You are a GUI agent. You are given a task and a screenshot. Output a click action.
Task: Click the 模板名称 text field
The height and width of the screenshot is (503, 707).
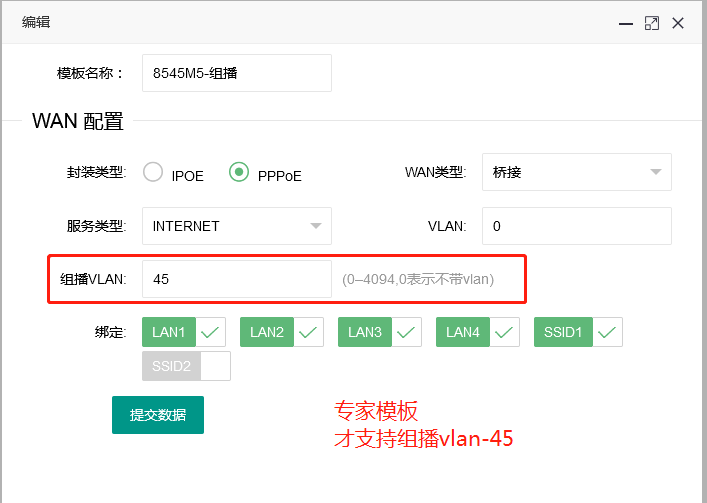pyautogui.click(x=236, y=73)
